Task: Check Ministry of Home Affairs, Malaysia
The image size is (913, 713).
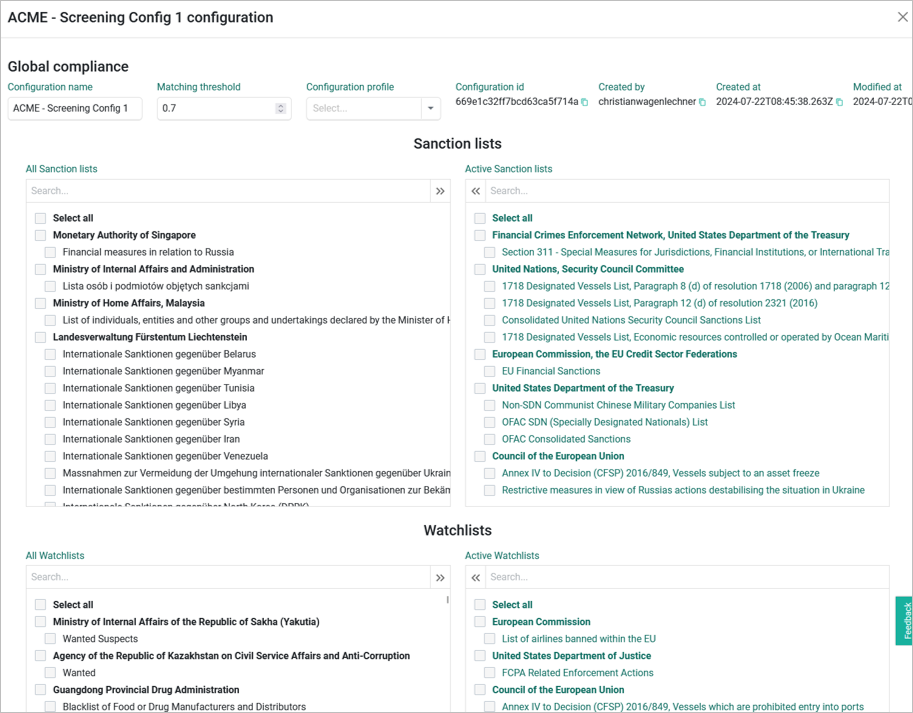Action: click(40, 303)
